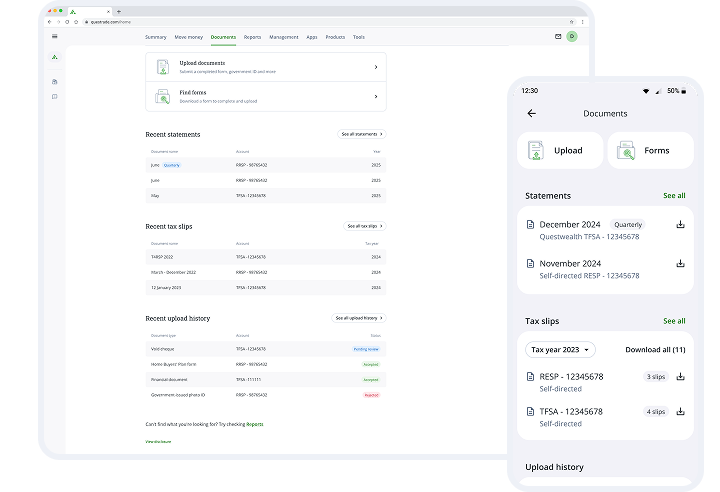
Task: Tap the Upload icon on the mobile card
Action: coord(536,150)
